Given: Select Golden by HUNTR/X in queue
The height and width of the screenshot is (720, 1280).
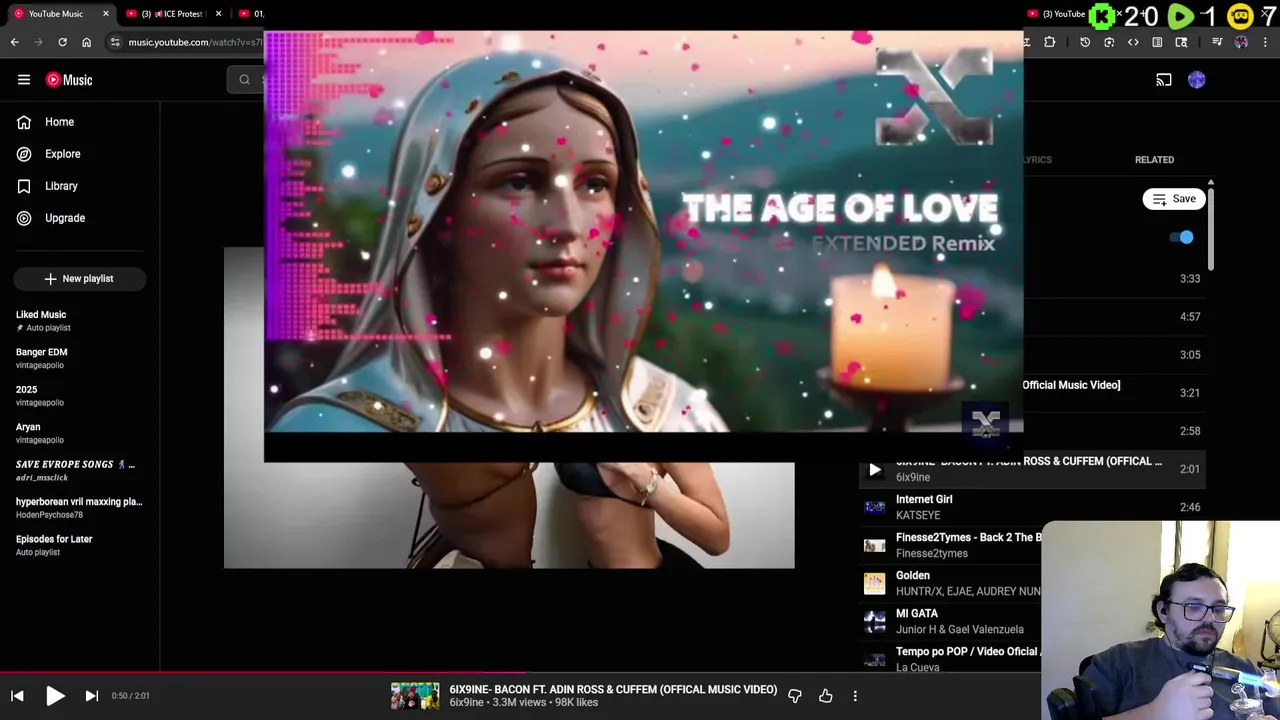Looking at the screenshot, I should coord(950,583).
